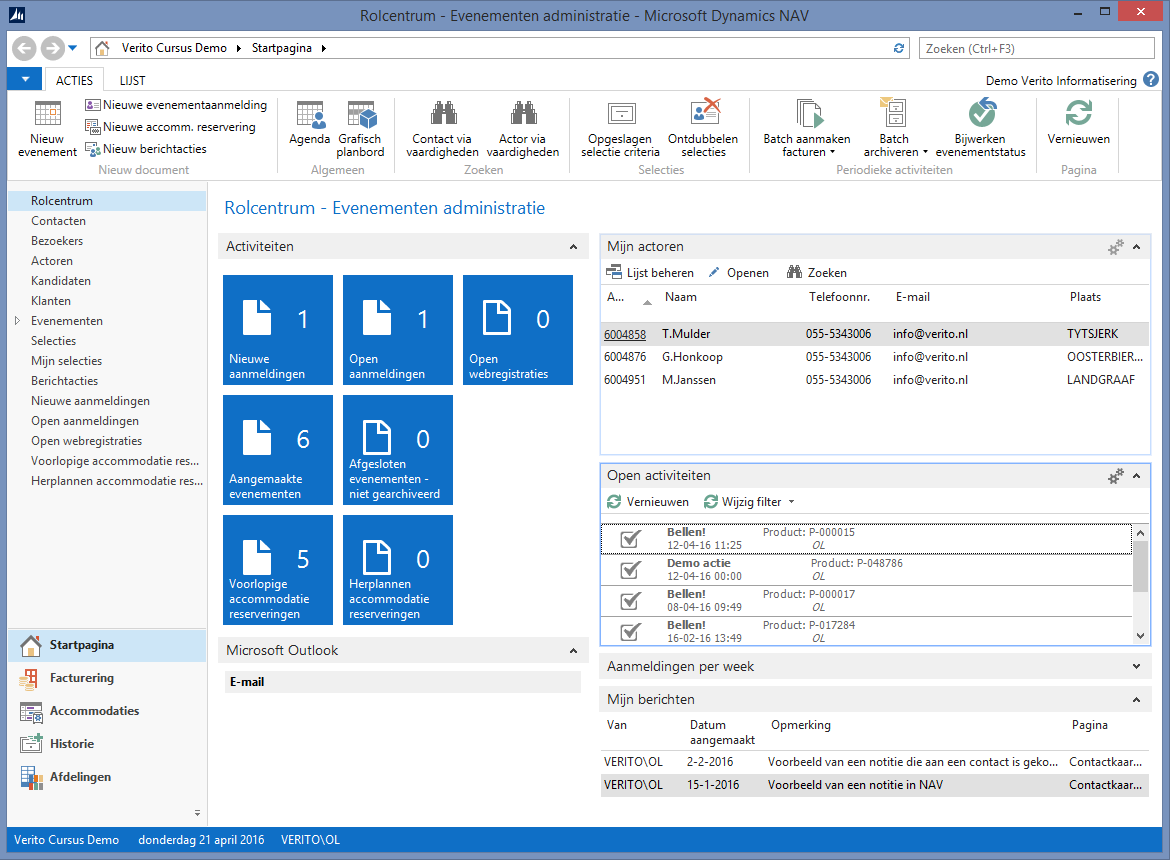Search Actor via vaardigheden
Screen dimensions: 1170x860
523,128
